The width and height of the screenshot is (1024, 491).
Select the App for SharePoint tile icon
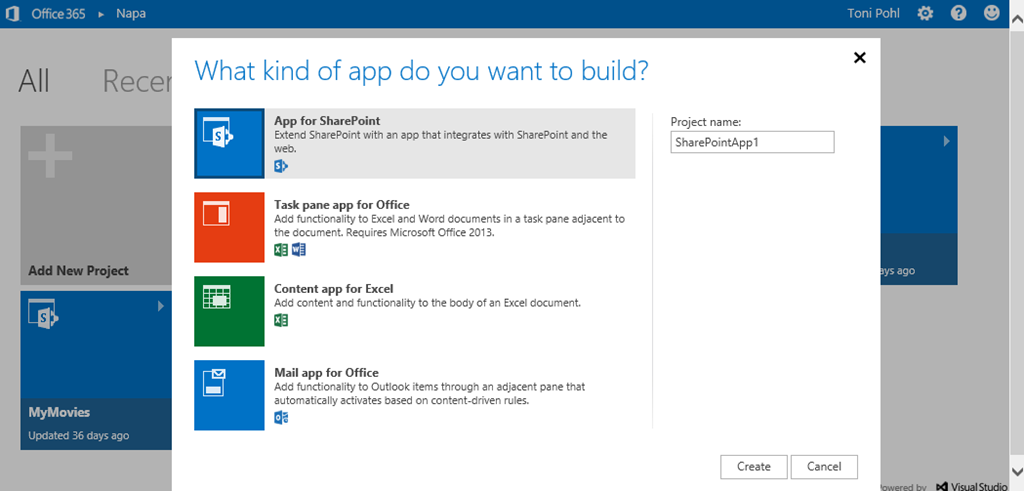point(229,144)
